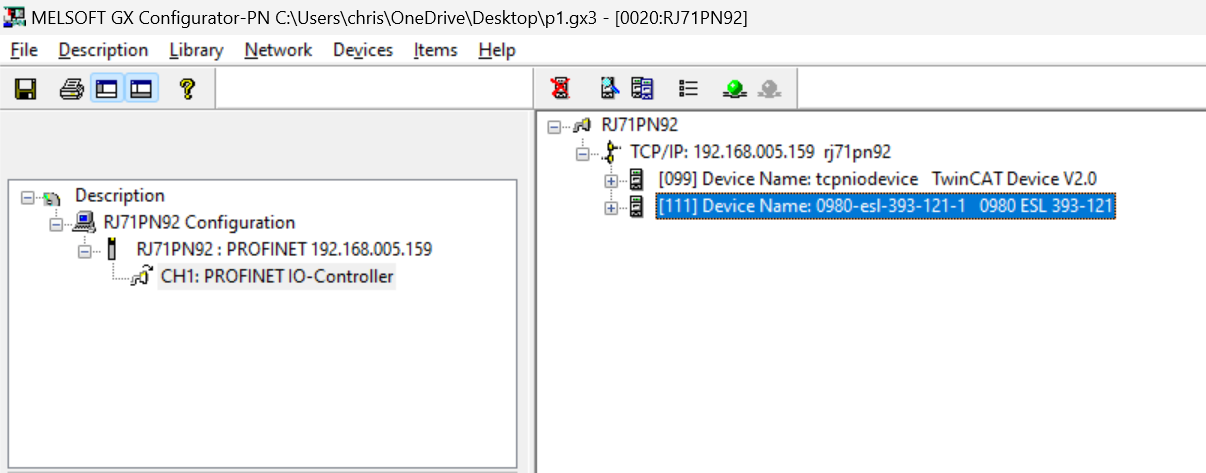Click the device icon beside [099] tcpniodevice
The height and width of the screenshot is (473, 1206).
tap(636, 180)
